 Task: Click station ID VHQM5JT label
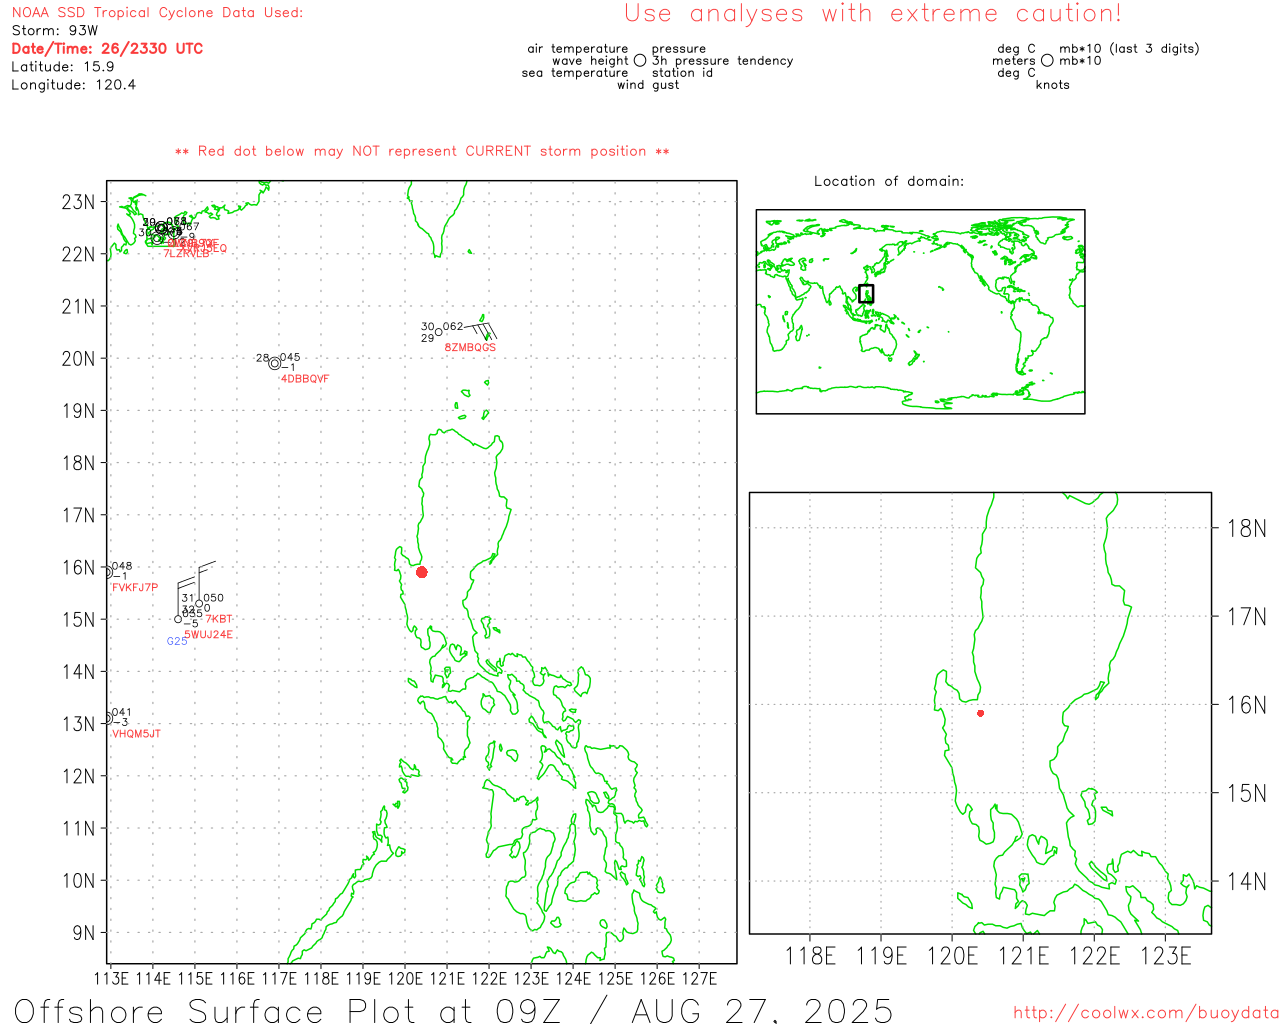click(136, 734)
